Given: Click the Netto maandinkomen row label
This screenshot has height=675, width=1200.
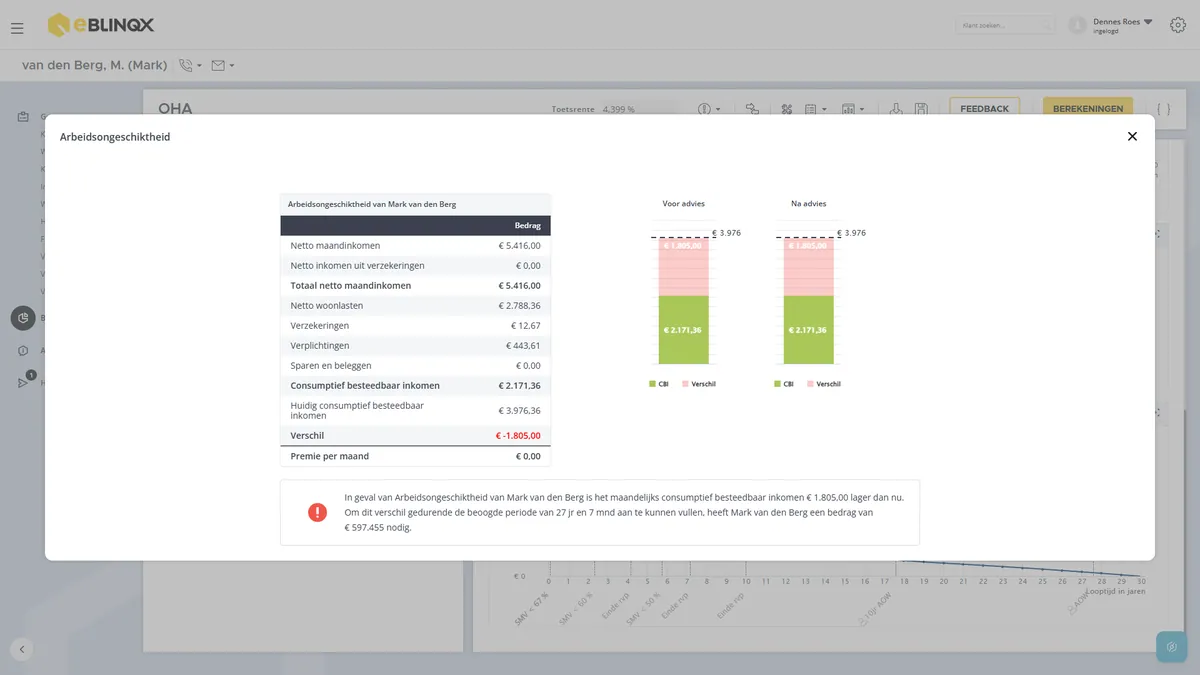Looking at the screenshot, I should pos(335,246).
